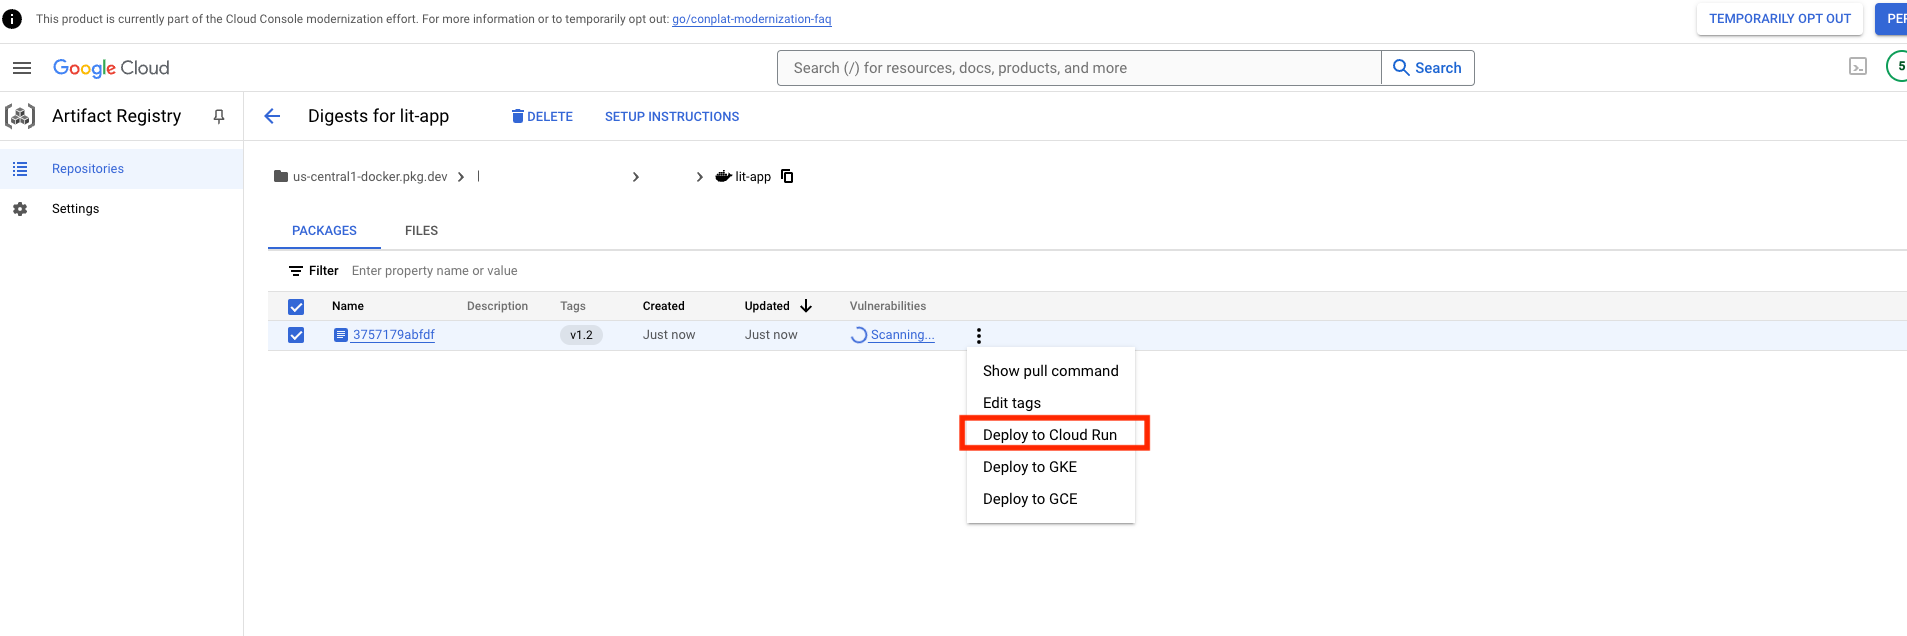
Task: Click the three-dot row actions menu
Action: (x=978, y=336)
